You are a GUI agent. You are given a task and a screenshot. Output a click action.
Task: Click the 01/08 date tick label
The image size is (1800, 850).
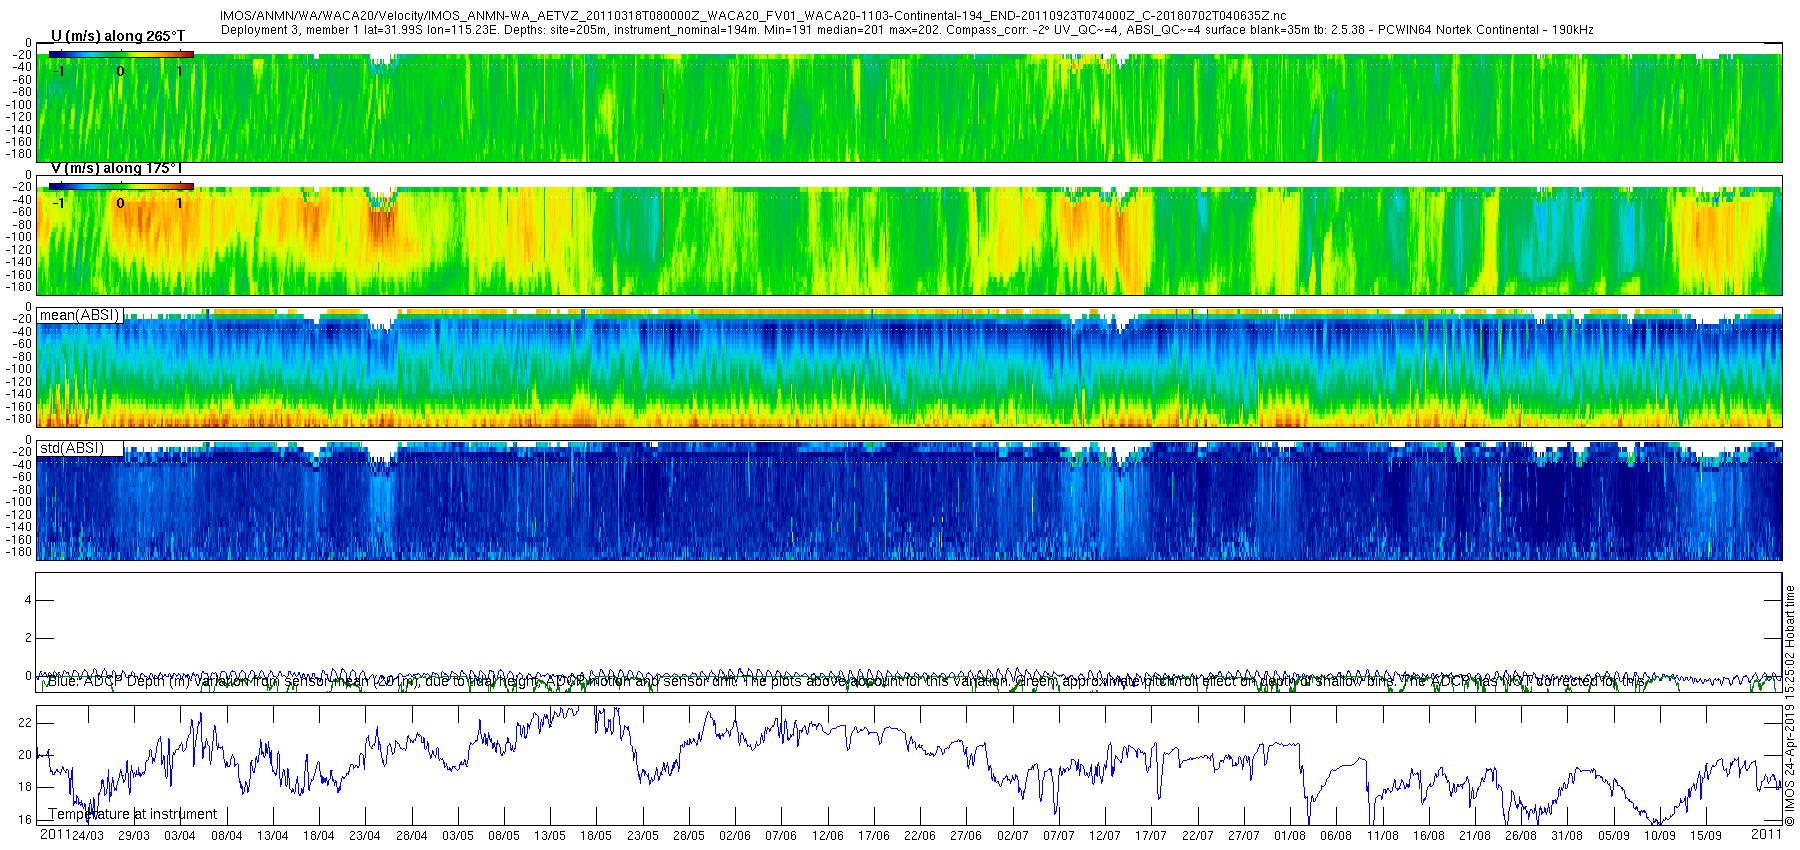(x=1290, y=836)
